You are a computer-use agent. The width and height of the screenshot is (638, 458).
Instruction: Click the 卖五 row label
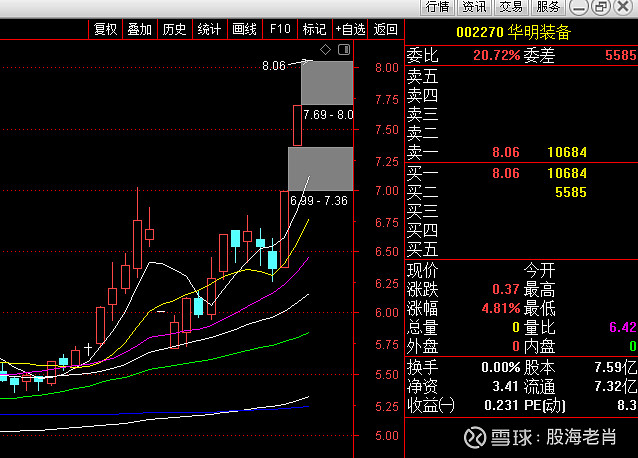tap(422, 76)
